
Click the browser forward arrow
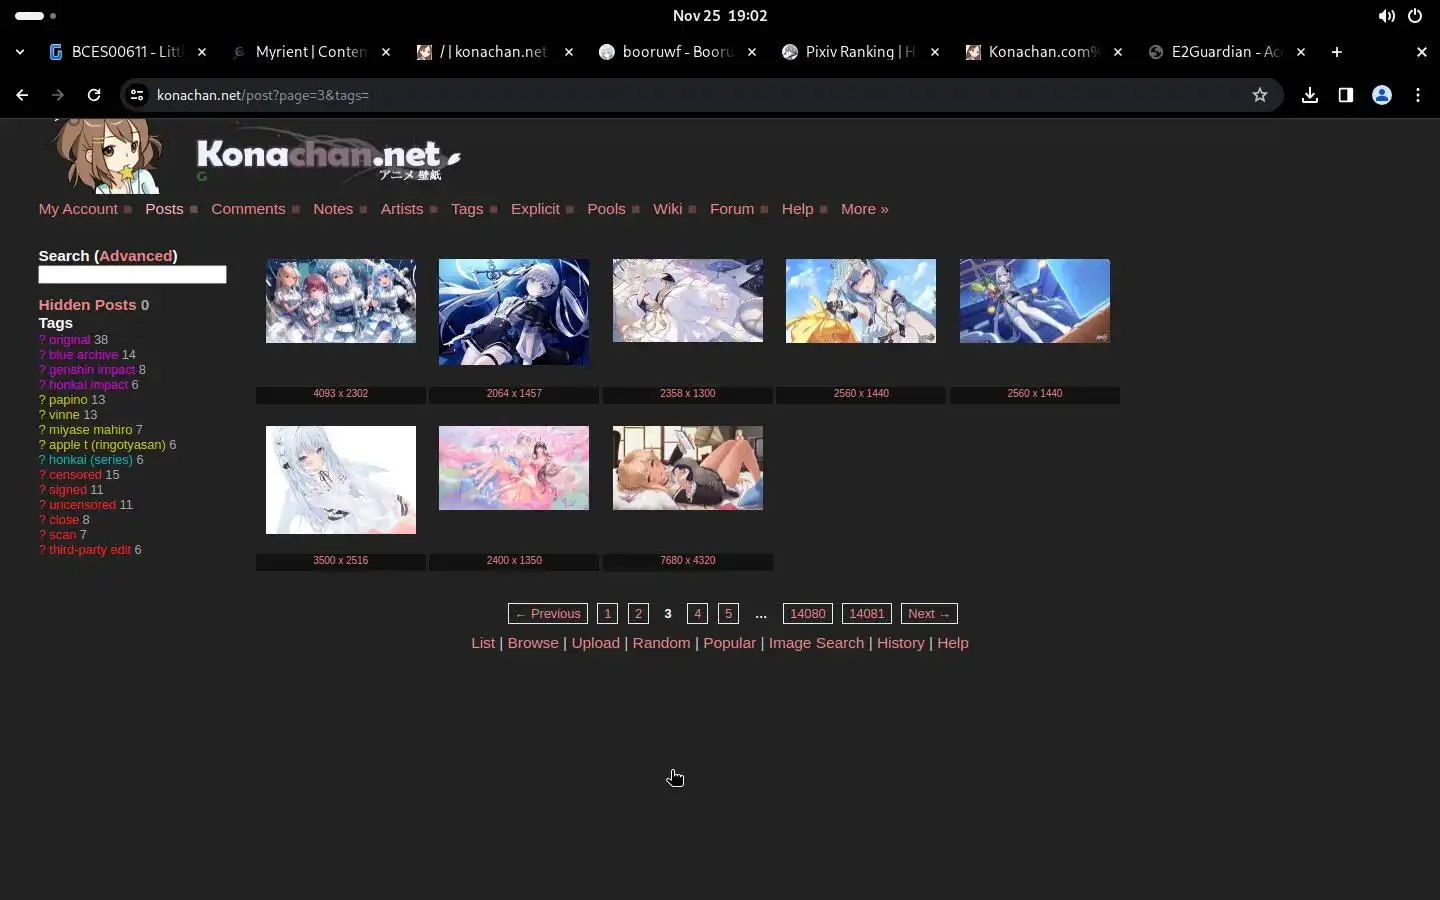pyautogui.click(x=58, y=95)
